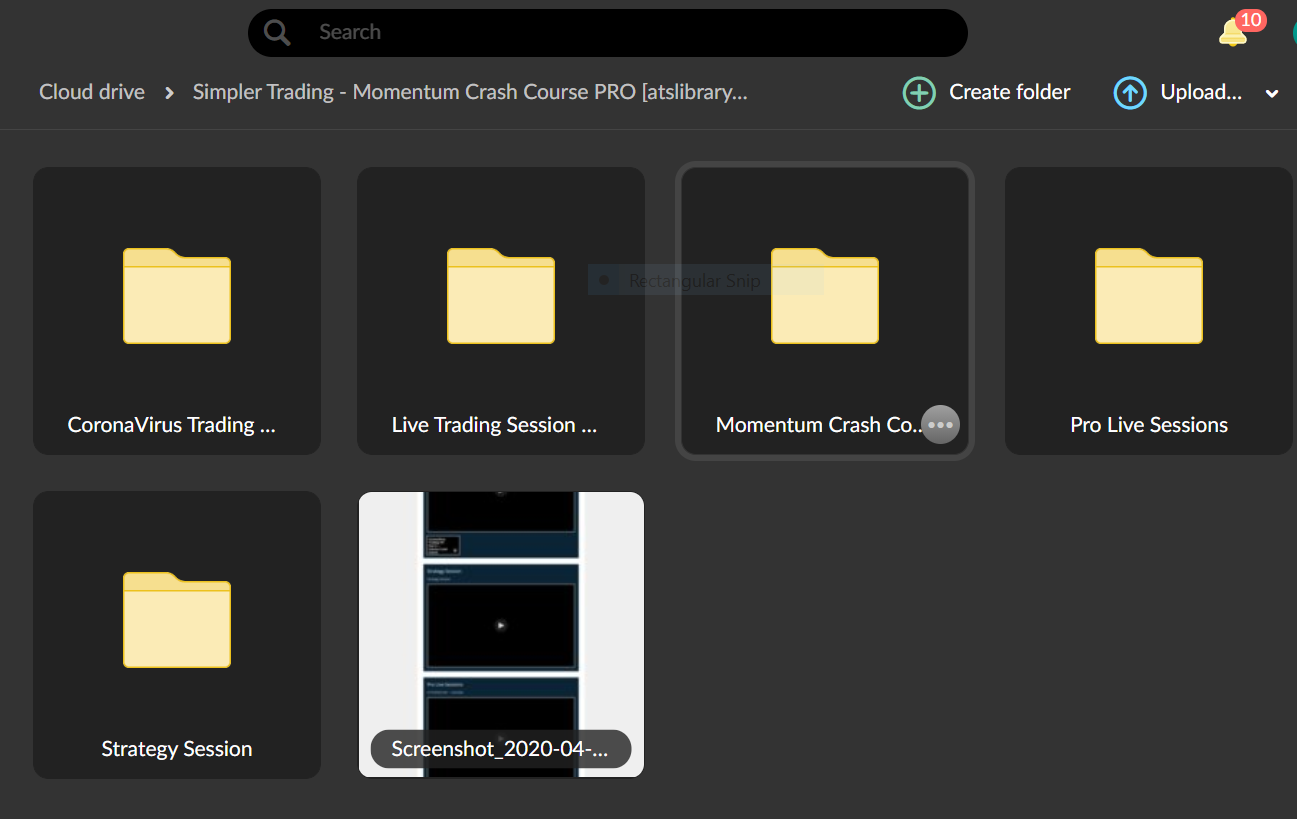Open the notifications bell icon
Viewport: 1297px width, 819px height.
1233,33
